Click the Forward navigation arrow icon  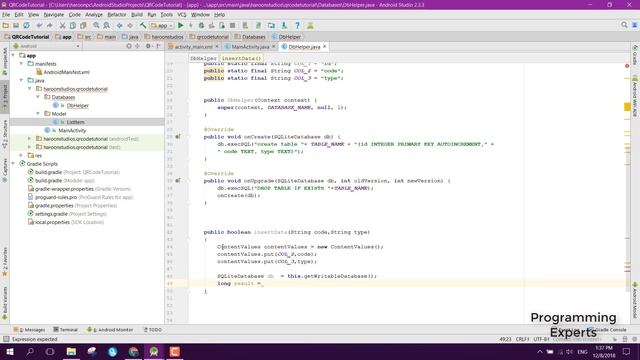pyautogui.click(x=130, y=25)
